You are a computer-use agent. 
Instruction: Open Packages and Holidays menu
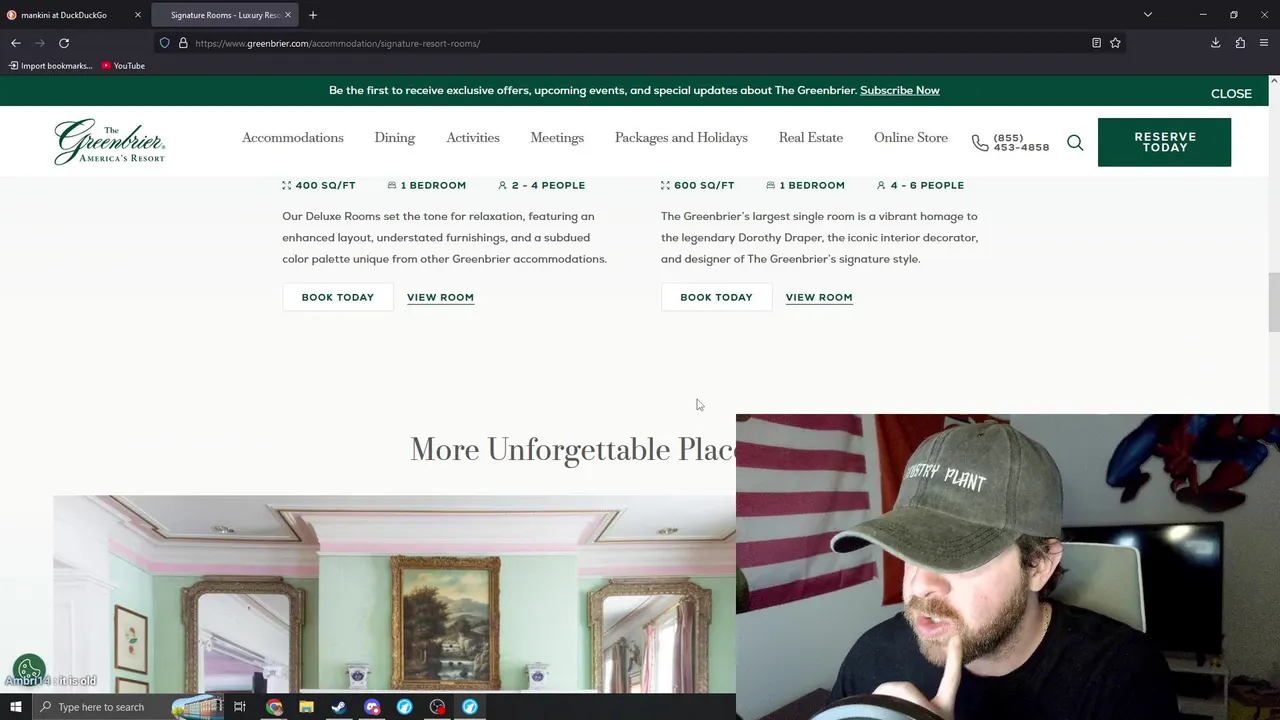[x=681, y=138]
